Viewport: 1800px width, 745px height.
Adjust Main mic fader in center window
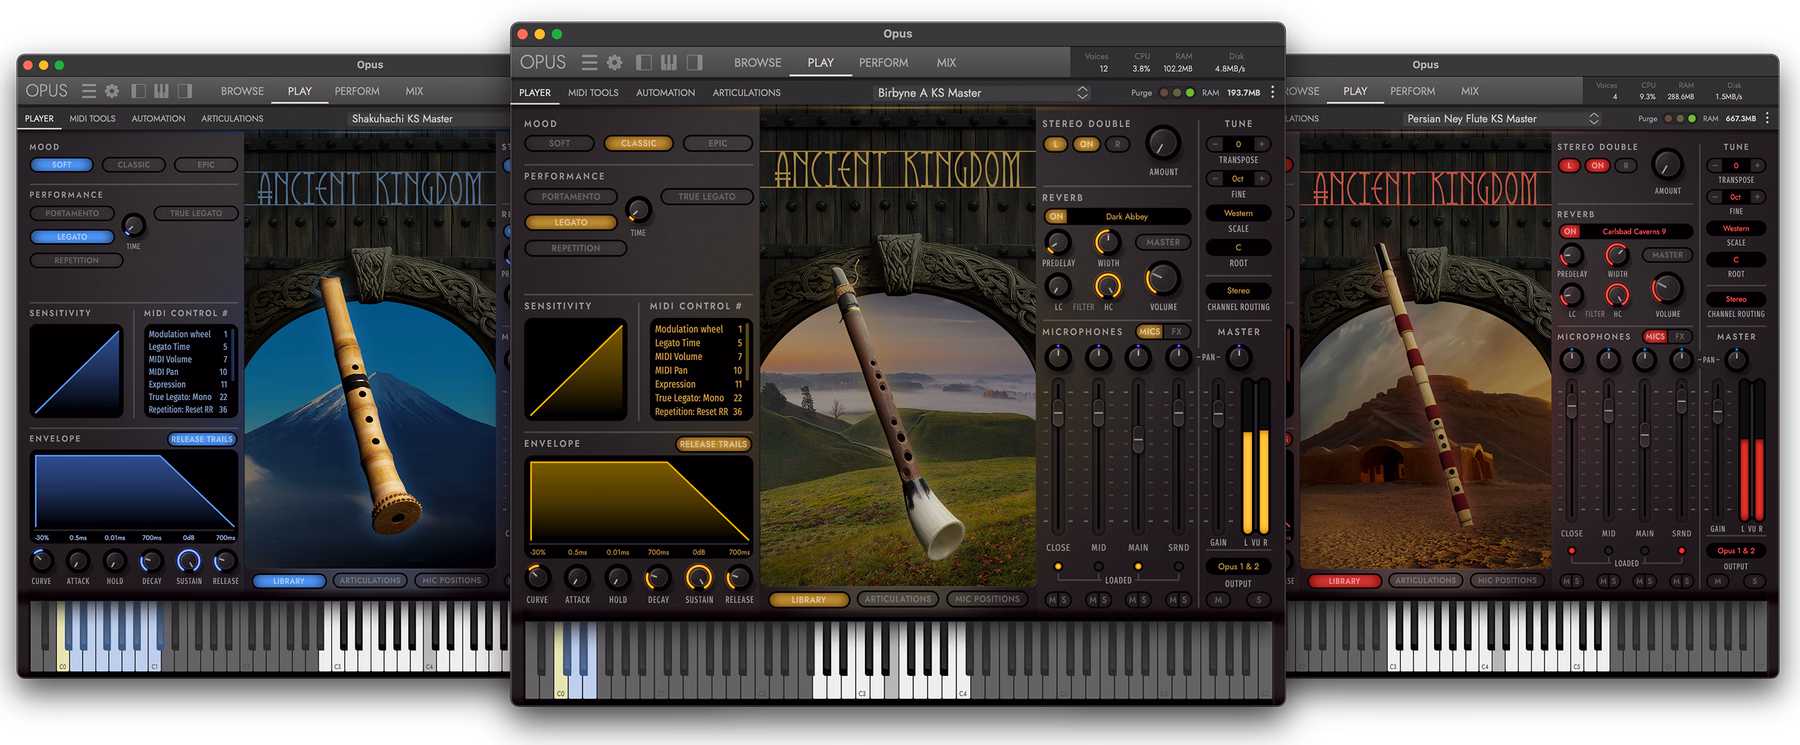(1137, 439)
